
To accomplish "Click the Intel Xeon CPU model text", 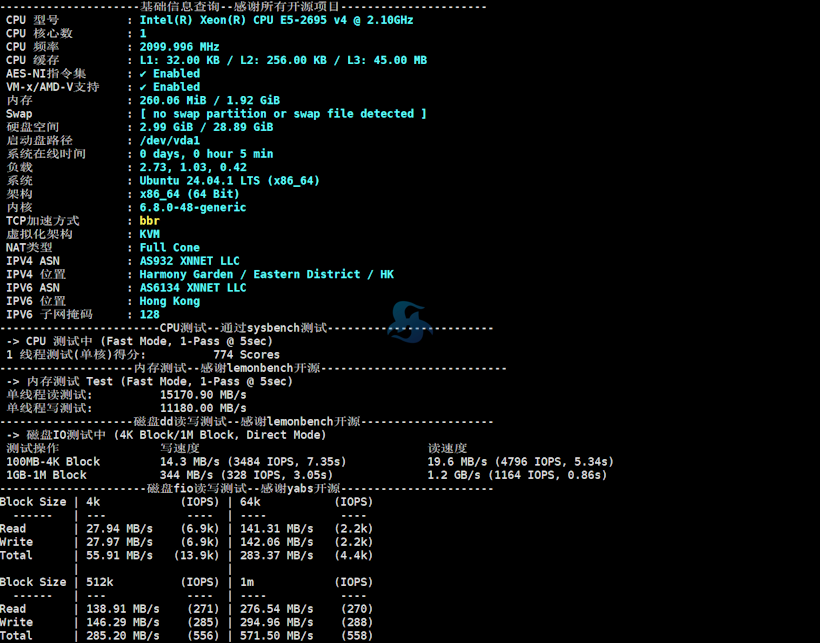I will pyautogui.click(x=276, y=20).
